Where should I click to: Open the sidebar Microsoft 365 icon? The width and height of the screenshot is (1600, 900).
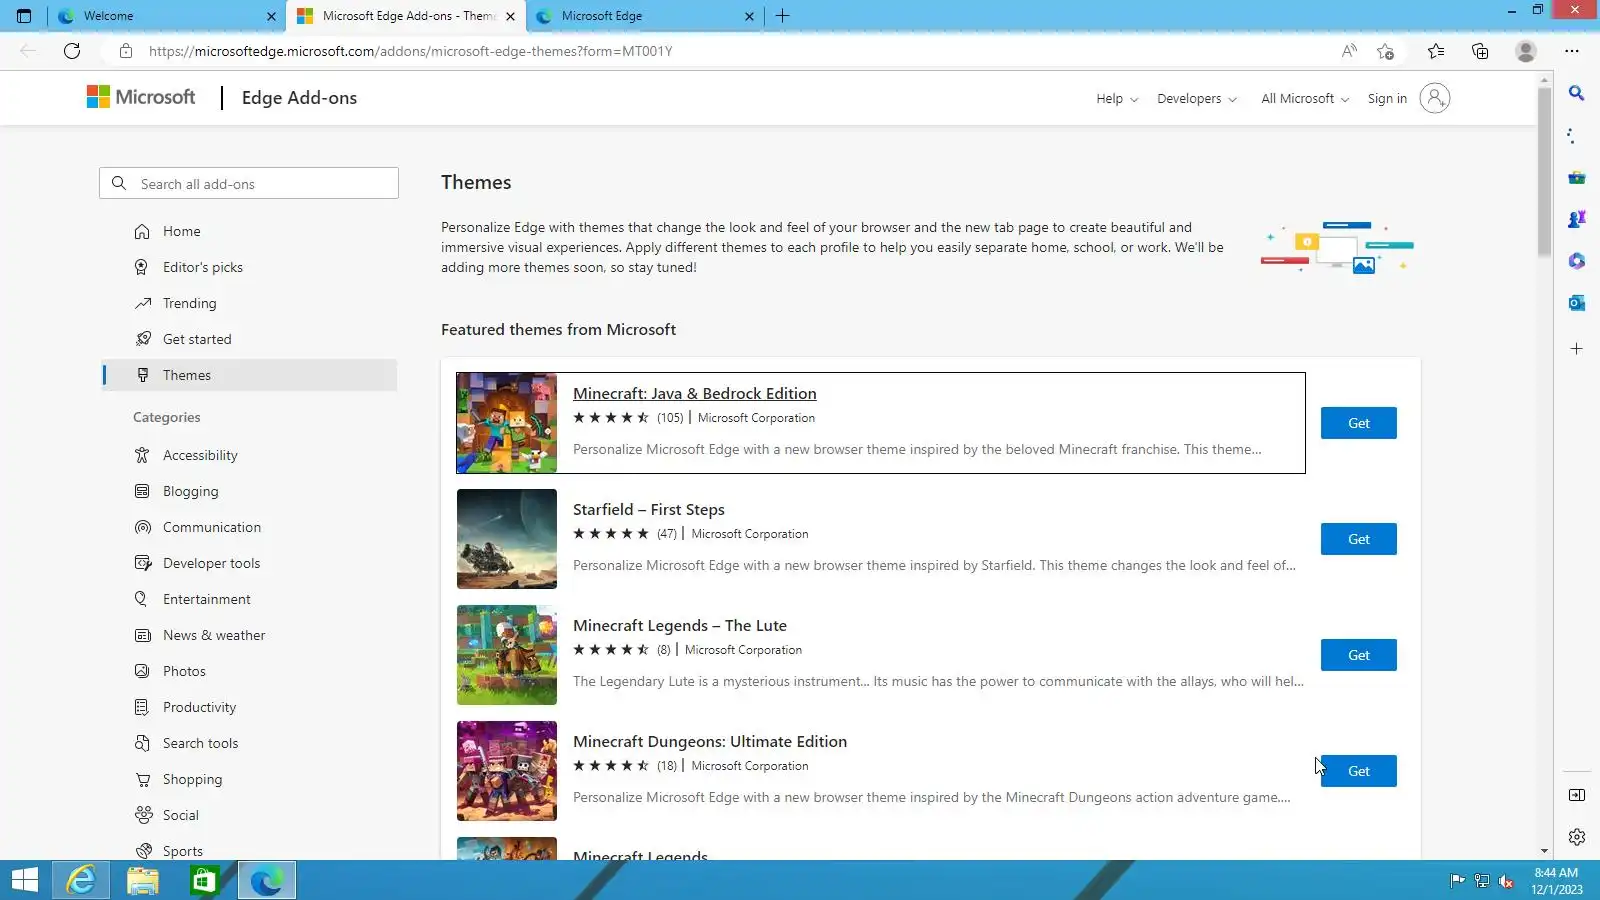tap(1577, 261)
